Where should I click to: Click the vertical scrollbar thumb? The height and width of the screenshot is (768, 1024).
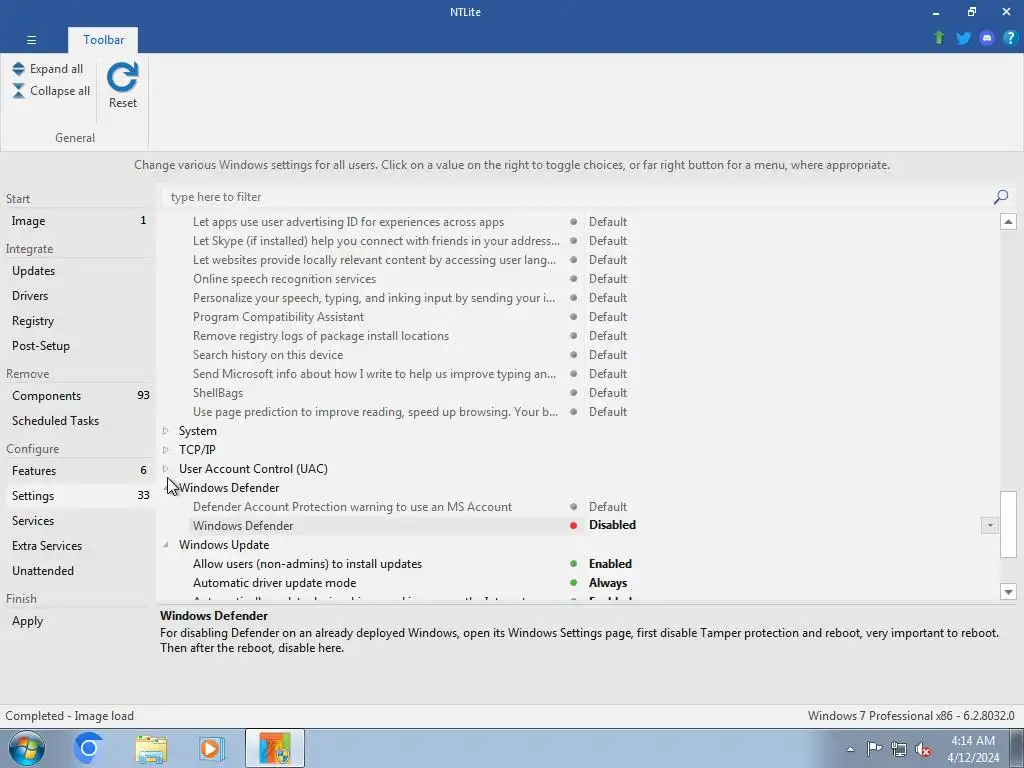coord(1008,524)
